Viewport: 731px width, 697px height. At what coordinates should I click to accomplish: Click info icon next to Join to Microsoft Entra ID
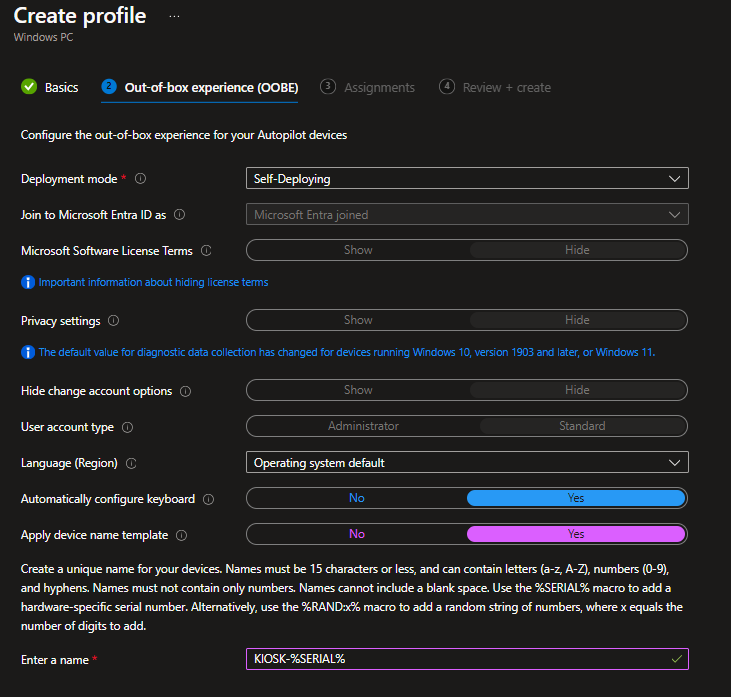coord(179,215)
